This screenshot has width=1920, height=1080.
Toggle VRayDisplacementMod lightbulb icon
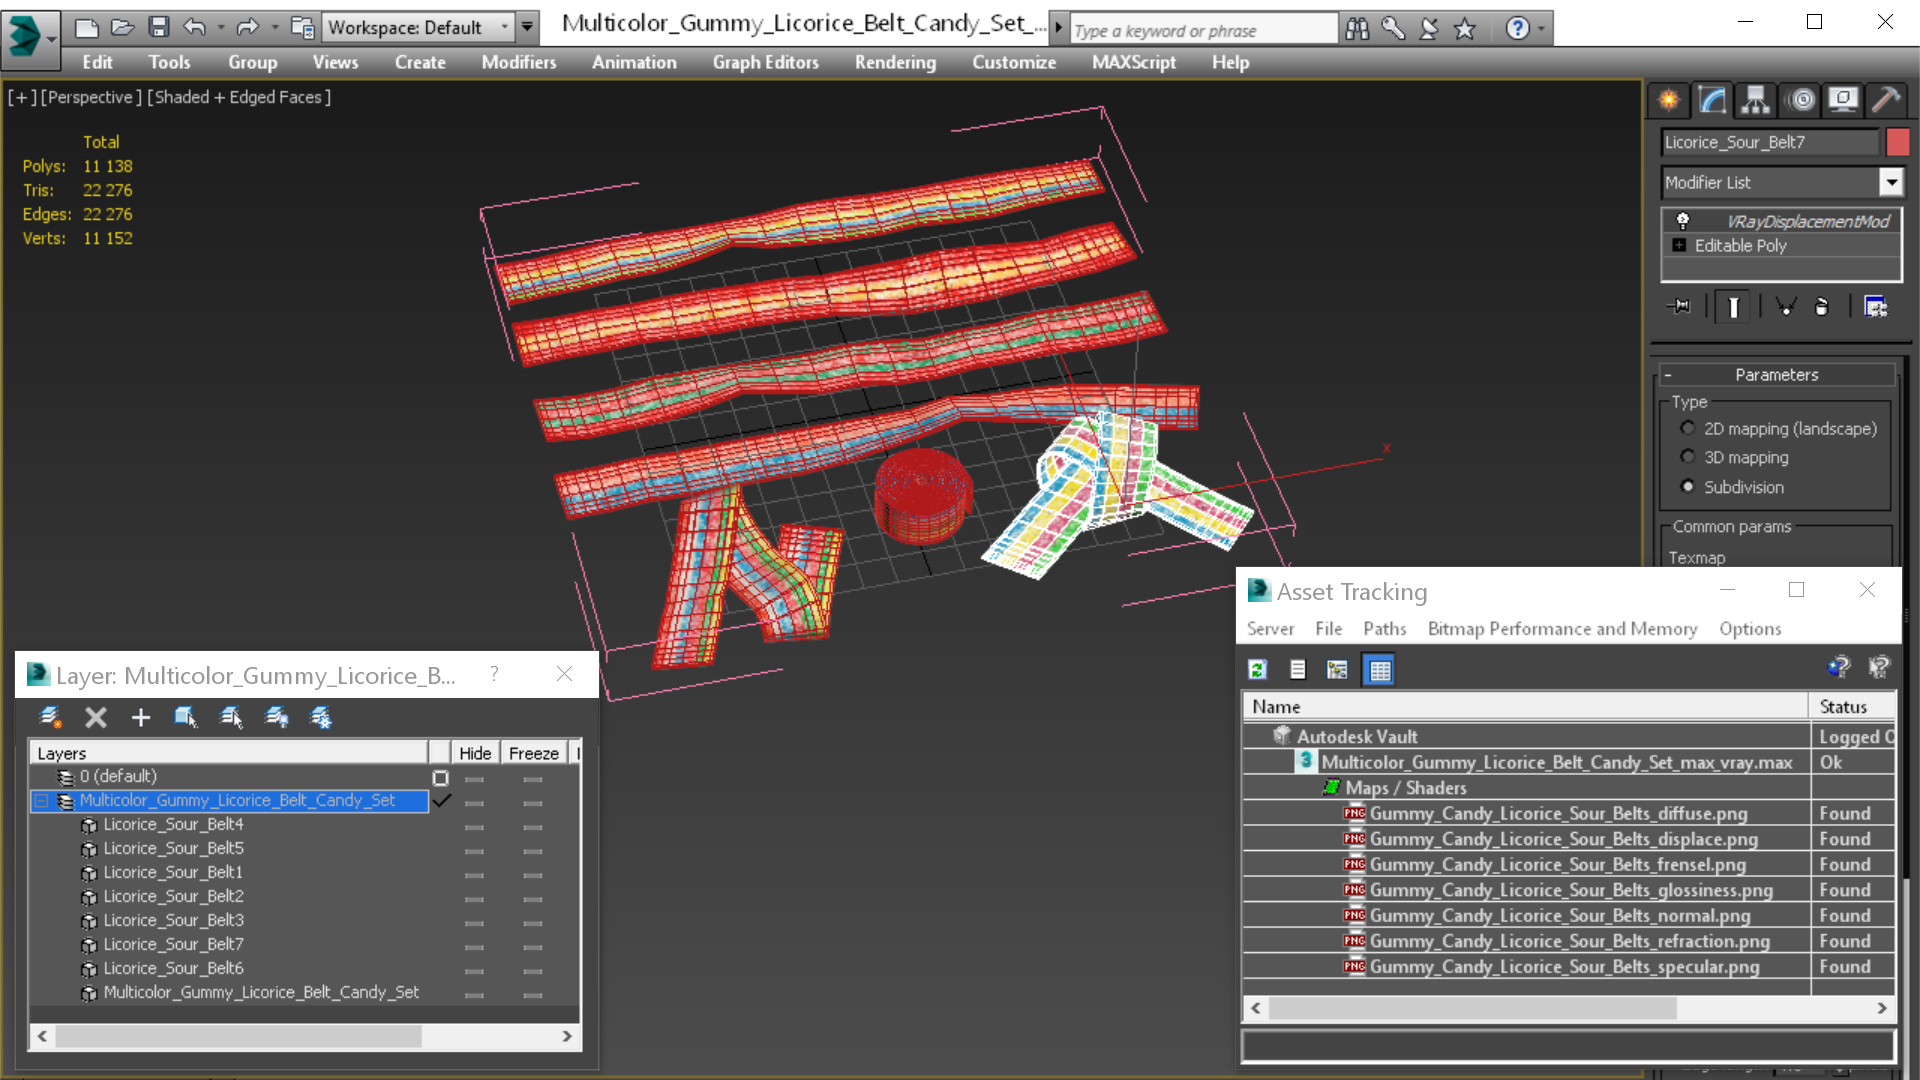(x=1683, y=221)
